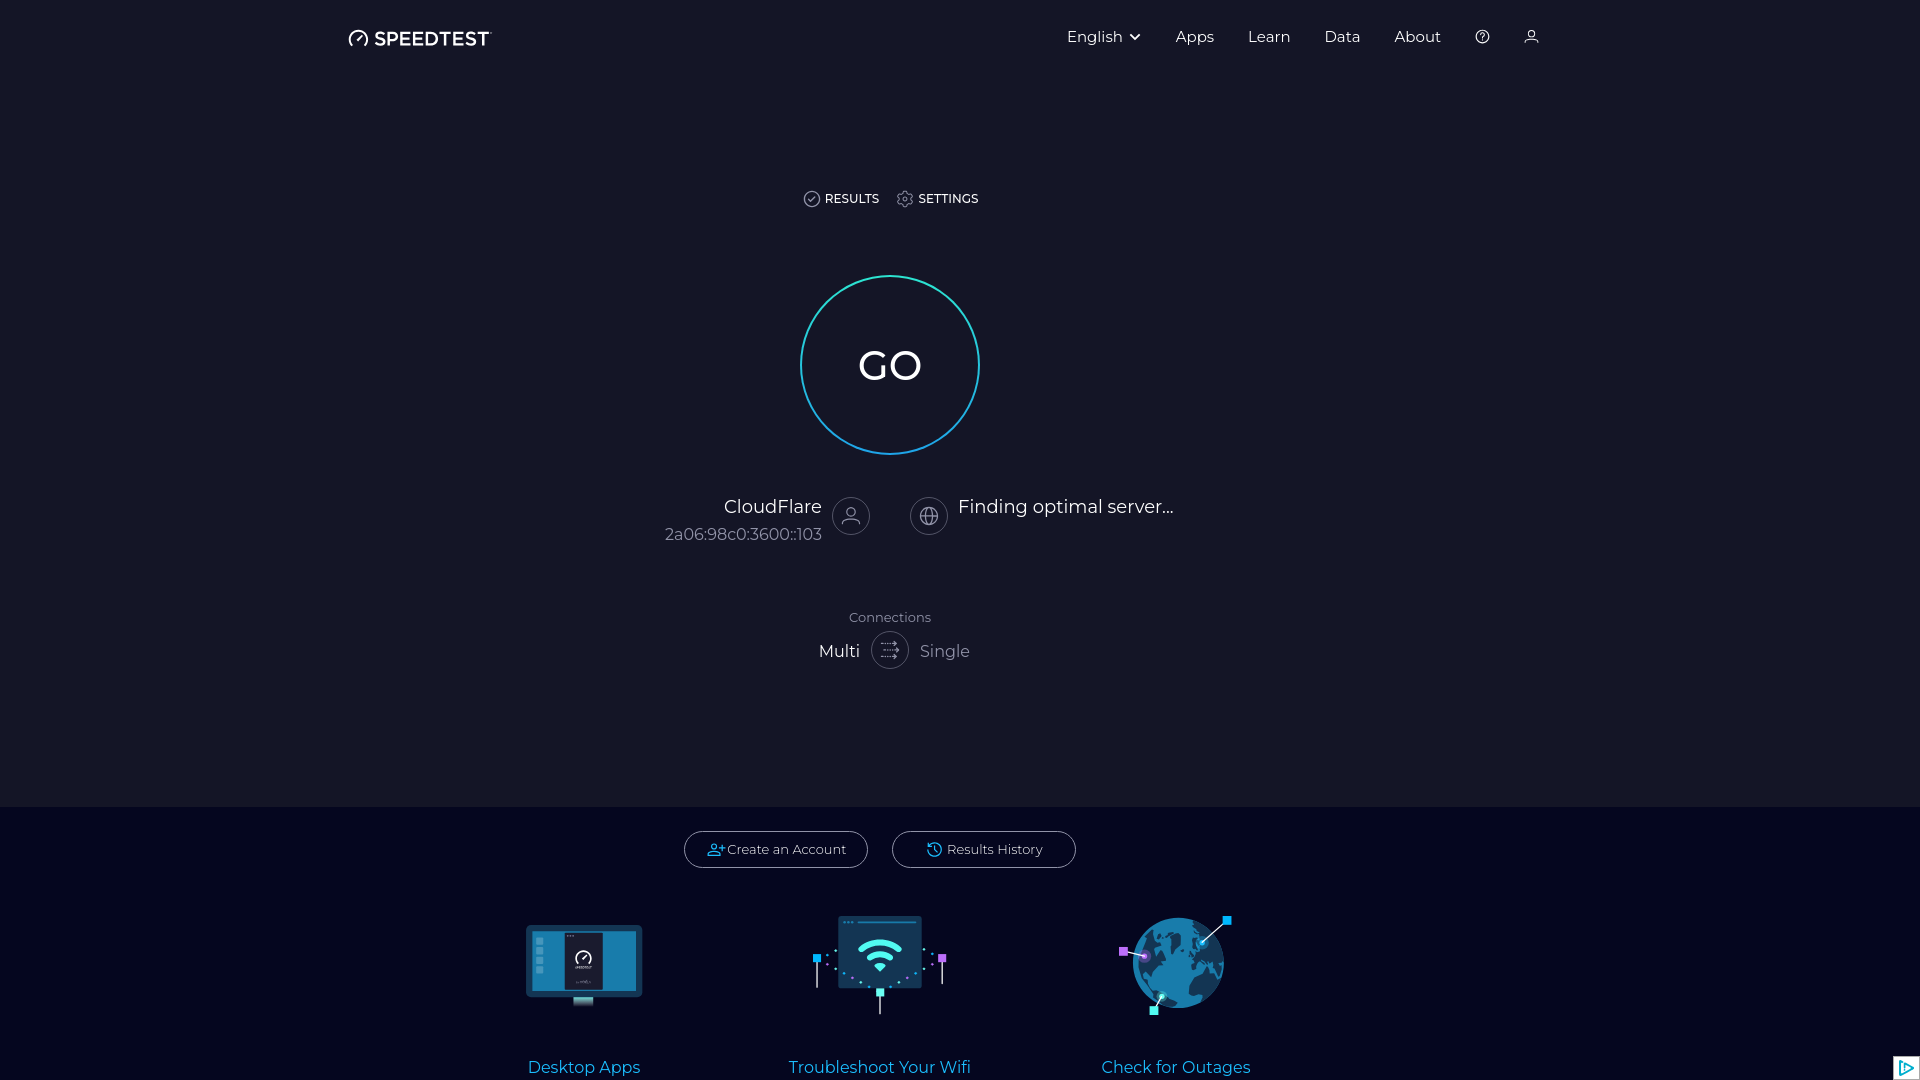Click the Speedtest logo
1920x1080 pixels.
point(420,38)
